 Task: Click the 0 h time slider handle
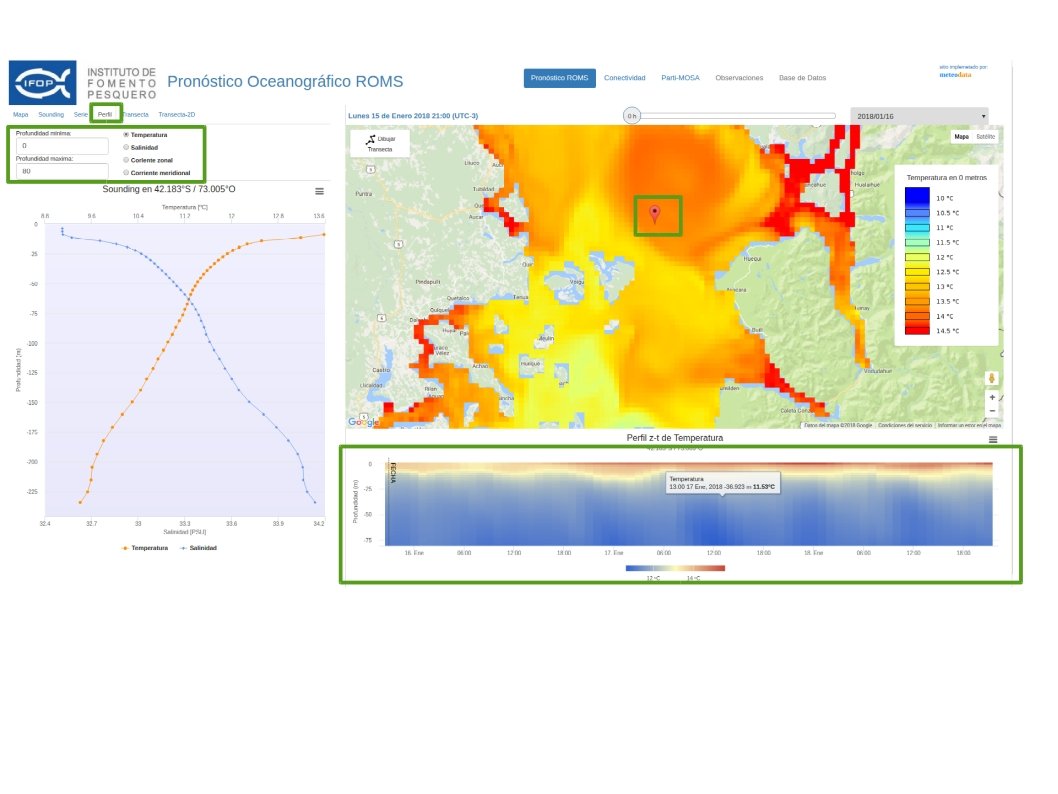(632, 116)
